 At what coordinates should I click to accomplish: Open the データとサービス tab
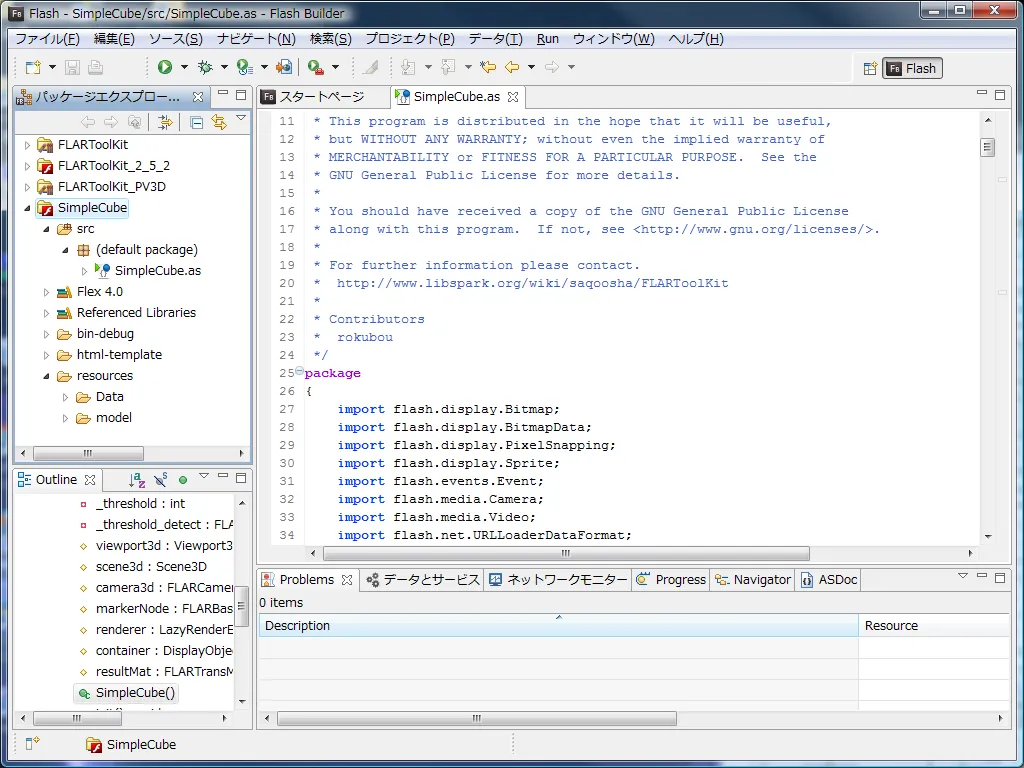coord(423,579)
